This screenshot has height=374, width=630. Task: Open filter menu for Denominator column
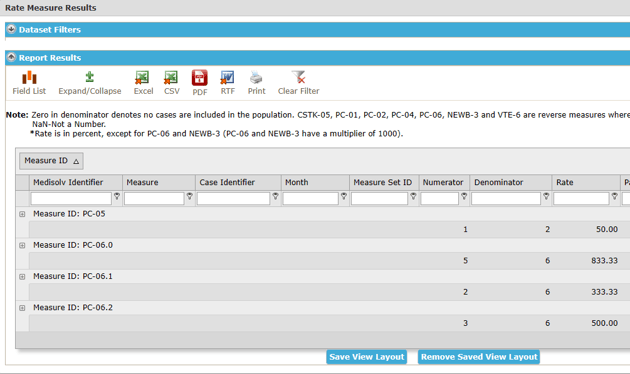(546, 196)
